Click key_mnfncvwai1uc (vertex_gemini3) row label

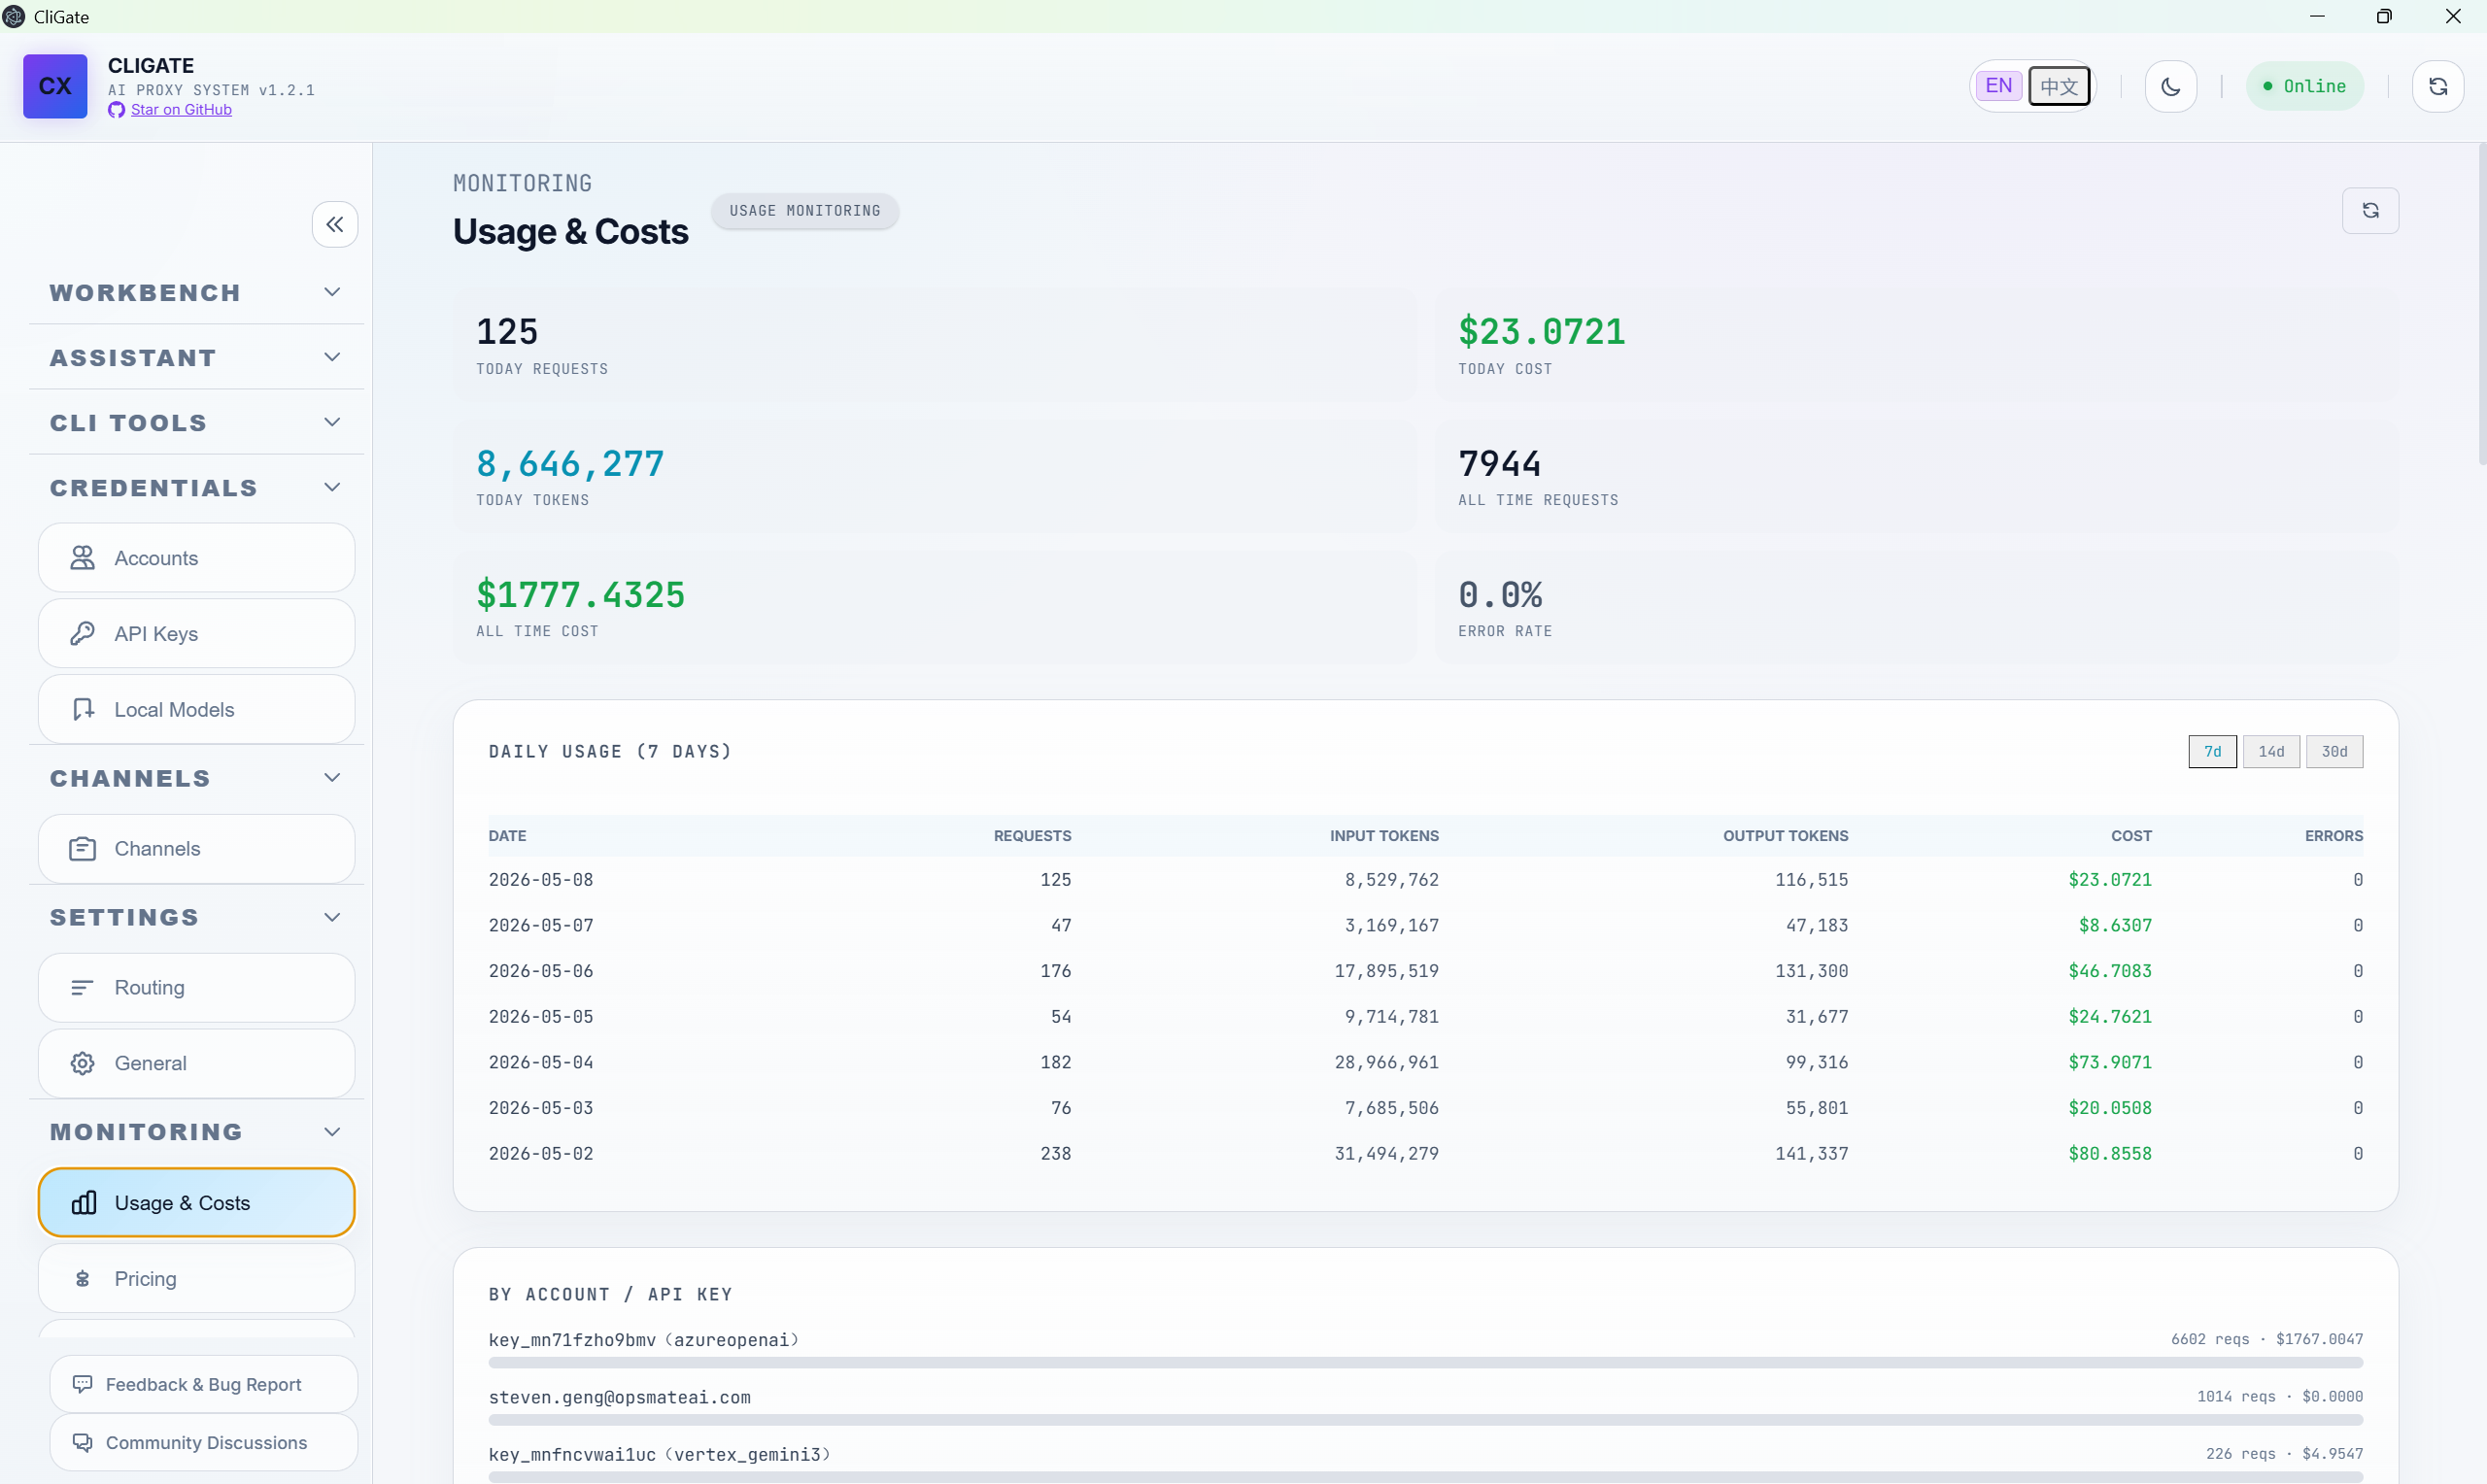(x=659, y=1455)
